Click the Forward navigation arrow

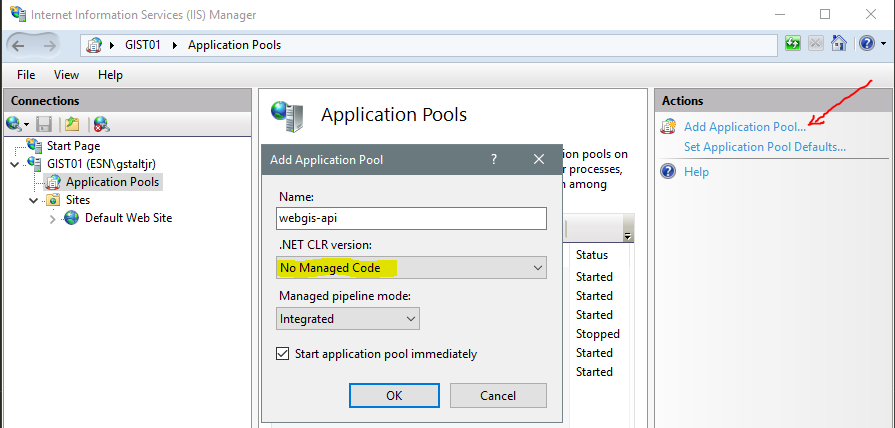pos(50,45)
